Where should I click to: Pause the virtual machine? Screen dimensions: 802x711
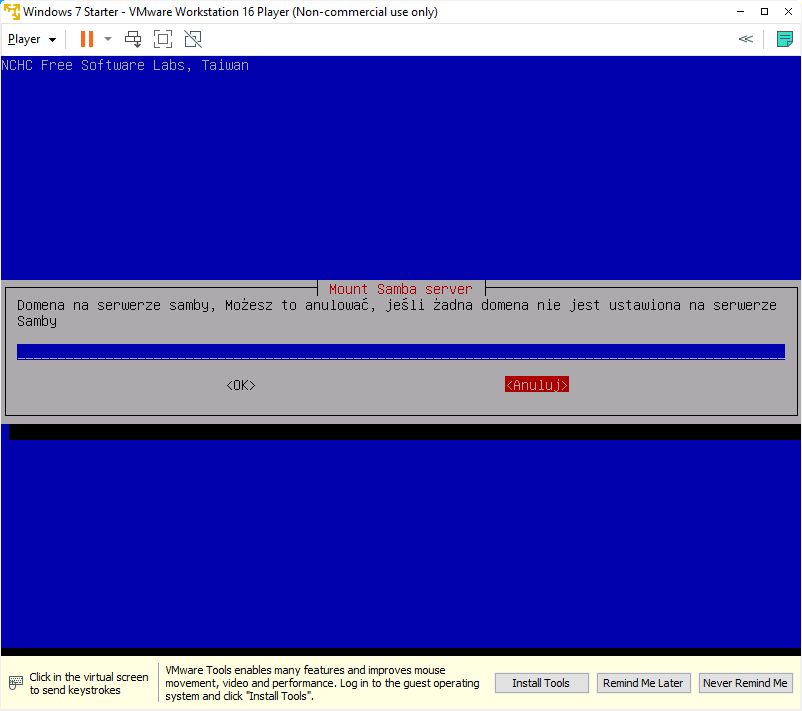point(87,39)
